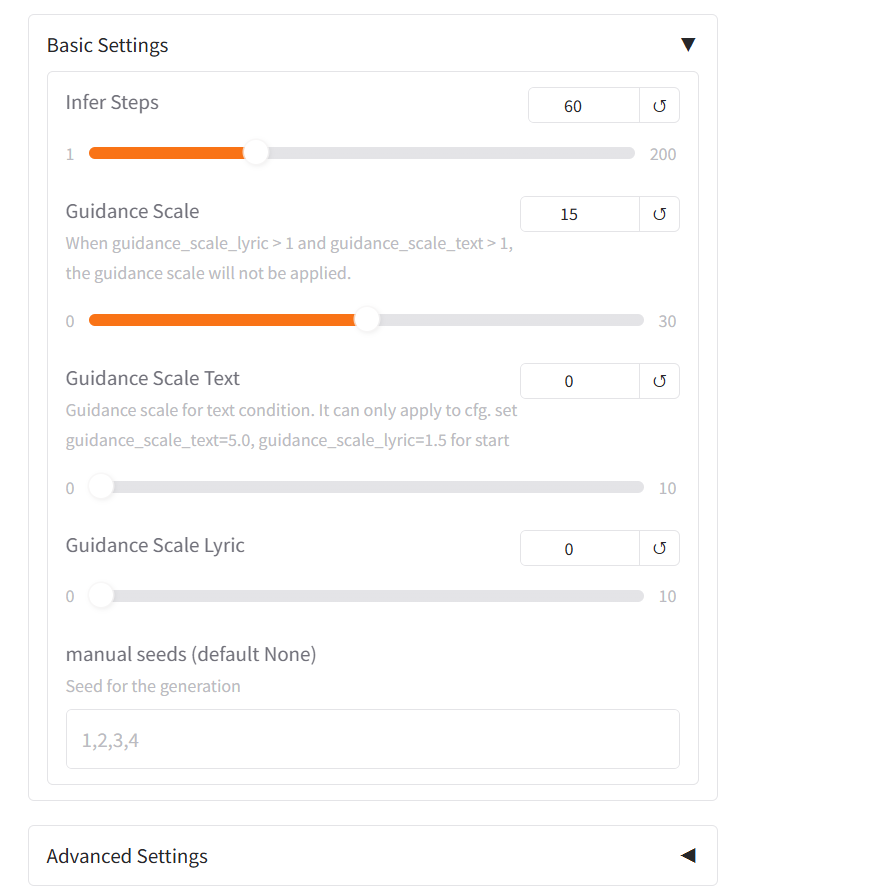The image size is (880, 891).
Task: Select the Guidance Scale Lyric slider knob
Action: [x=101, y=596]
